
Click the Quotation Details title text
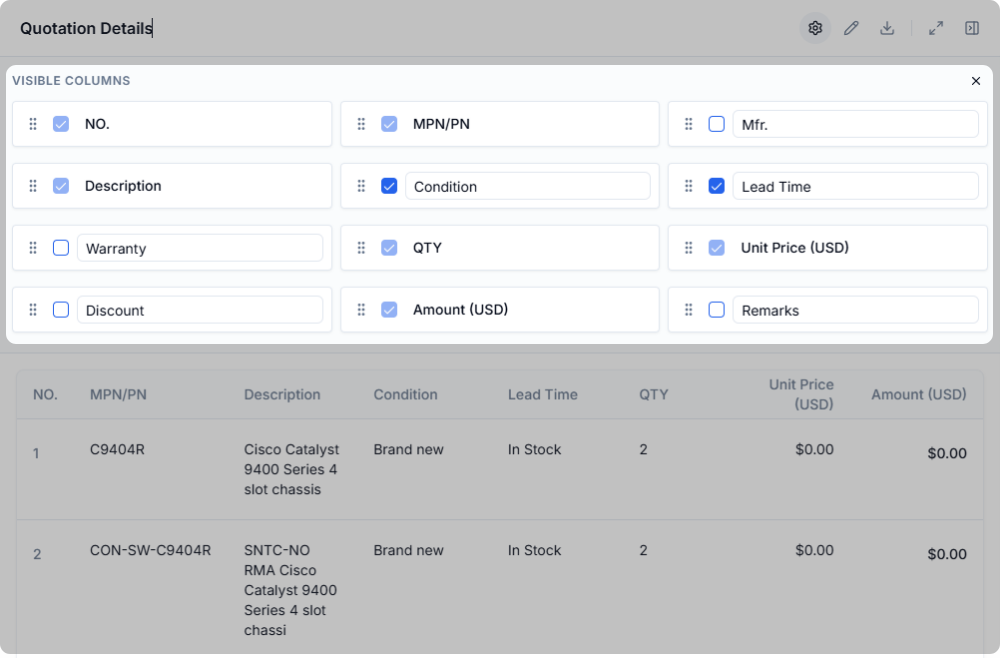[x=86, y=29]
